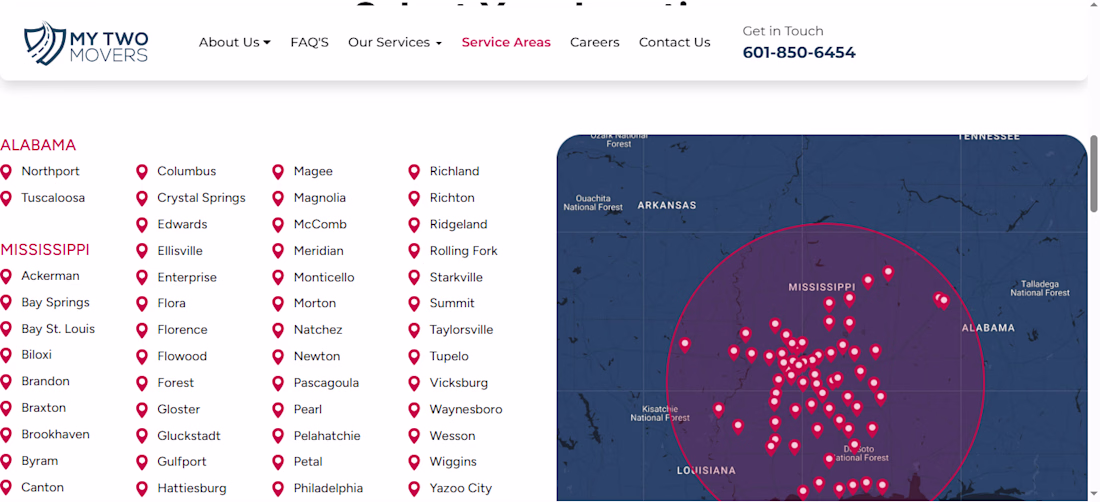Select the Petal location
This screenshot has height=502, width=1100.
(x=308, y=461)
